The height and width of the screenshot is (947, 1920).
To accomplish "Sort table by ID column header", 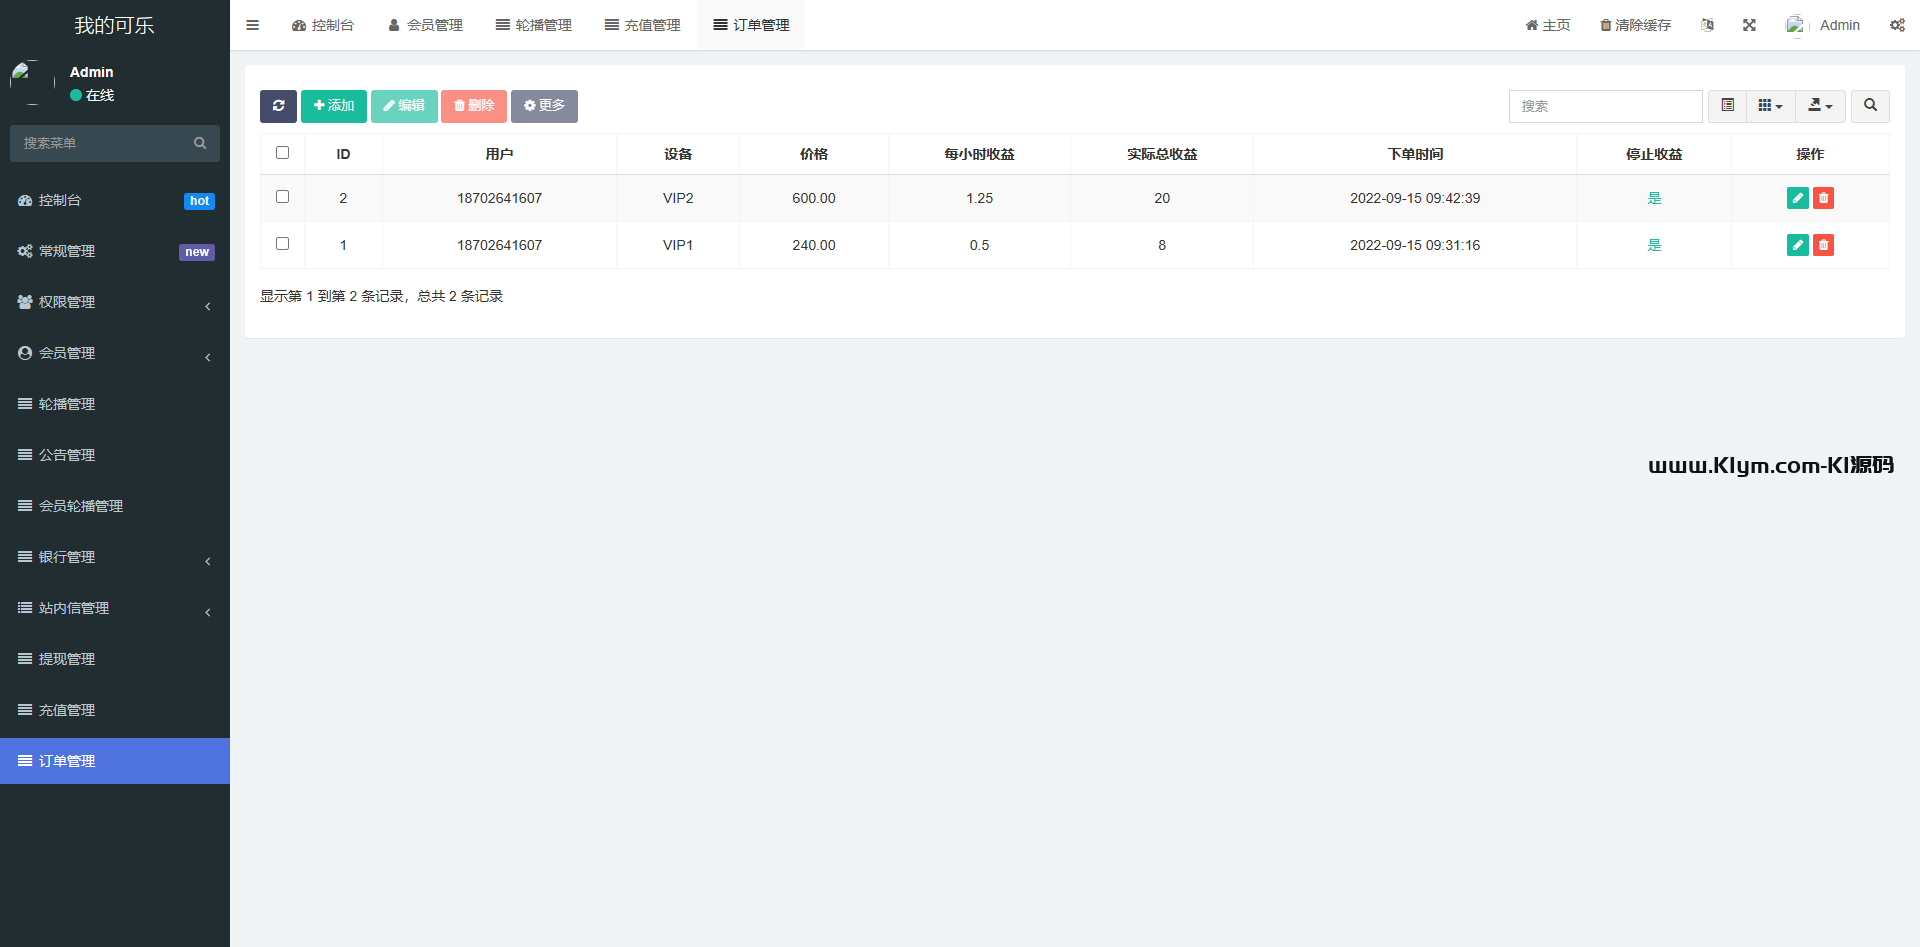I will (343, 154).
